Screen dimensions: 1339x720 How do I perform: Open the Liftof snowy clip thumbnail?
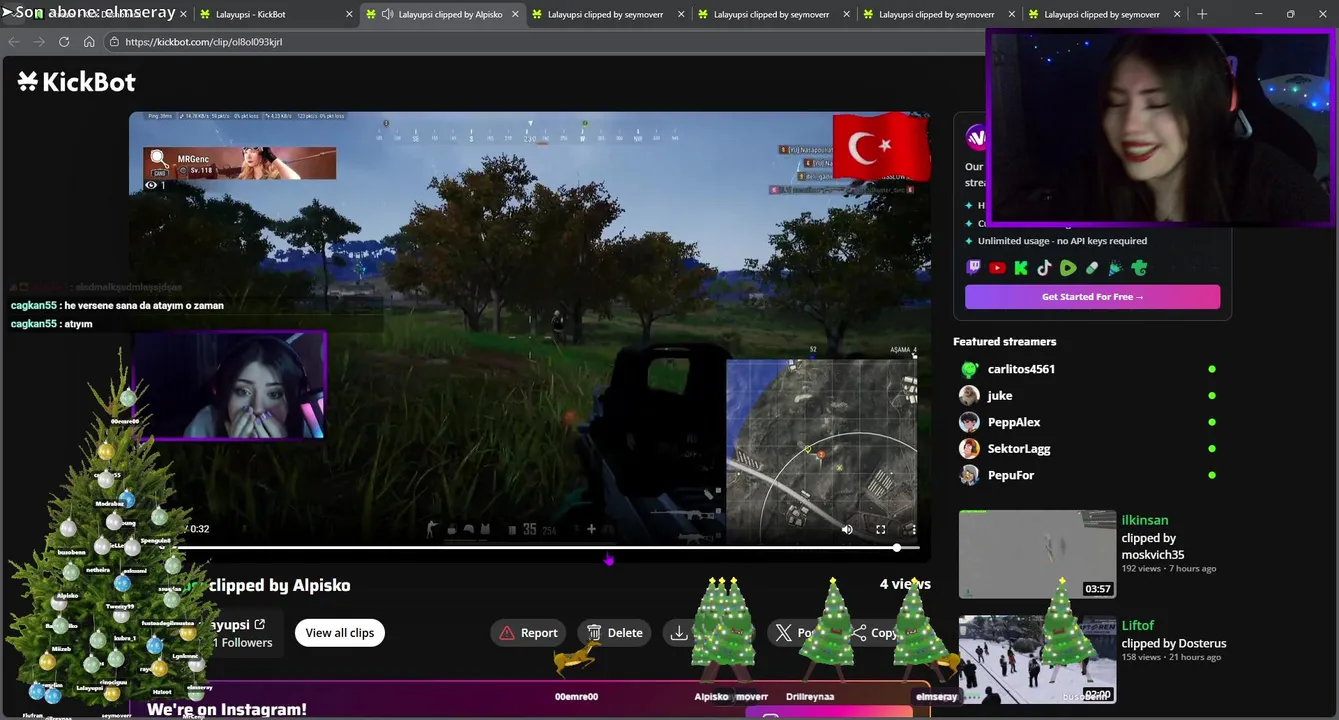point(1037,659)
